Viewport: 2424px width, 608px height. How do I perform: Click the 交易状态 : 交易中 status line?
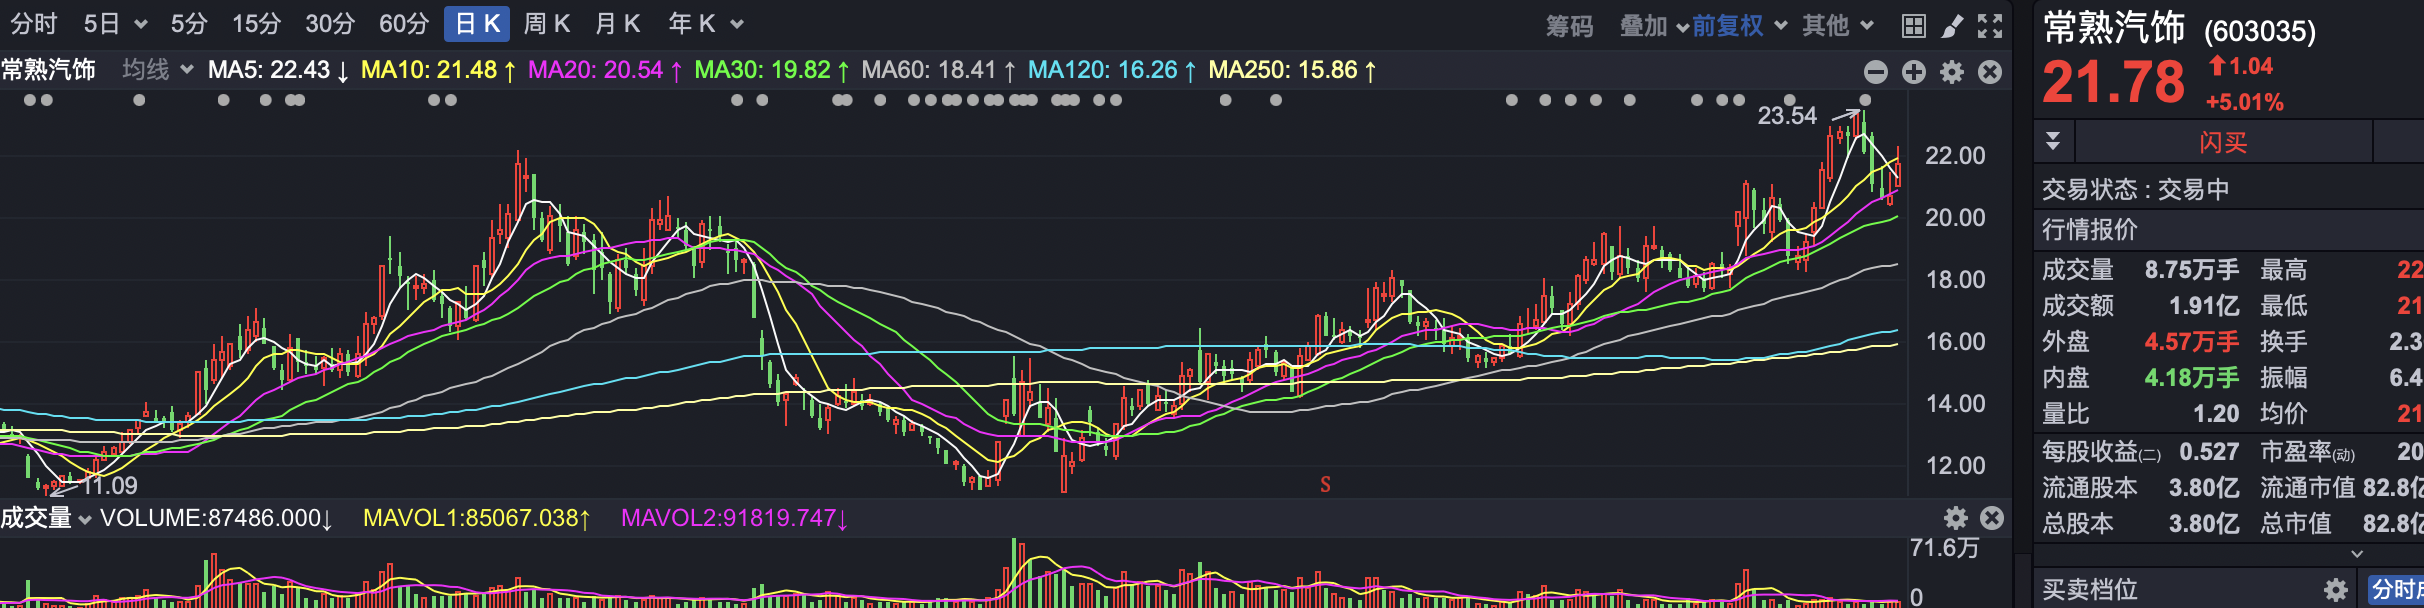click(2135, 190)
